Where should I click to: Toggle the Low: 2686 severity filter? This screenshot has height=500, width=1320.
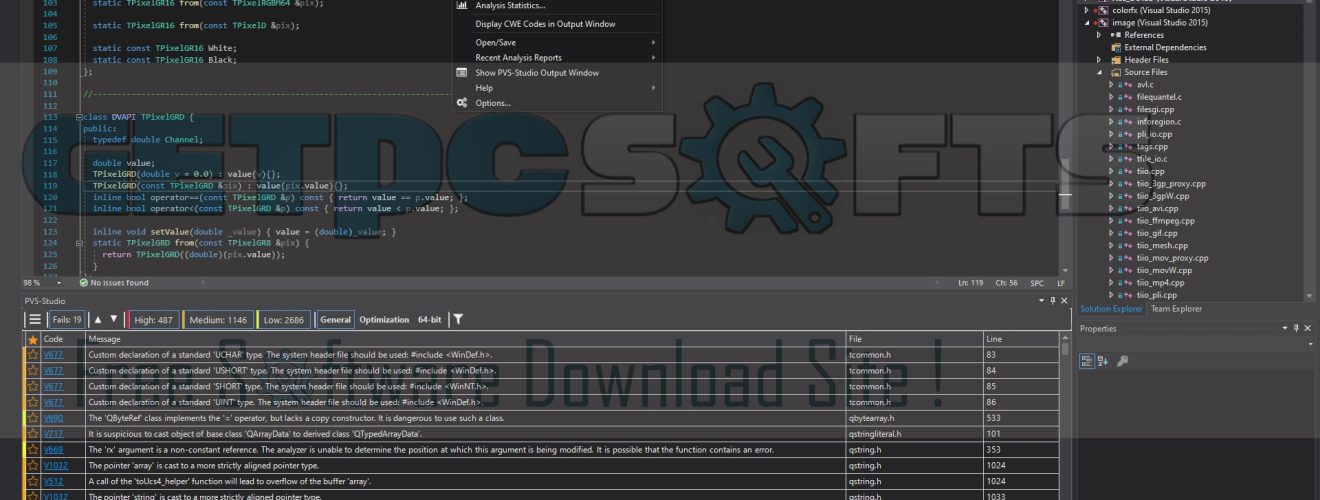click(283, 320)
